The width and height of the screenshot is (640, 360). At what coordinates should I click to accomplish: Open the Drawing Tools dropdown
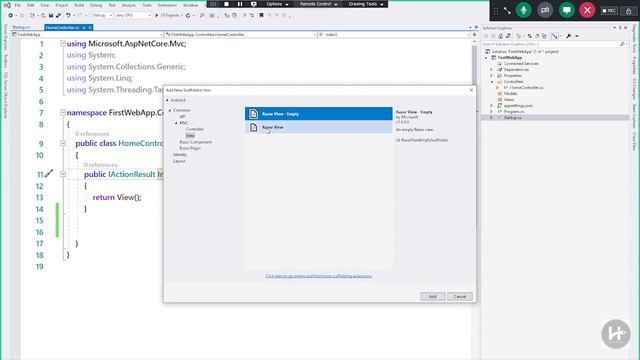point(366,4)
